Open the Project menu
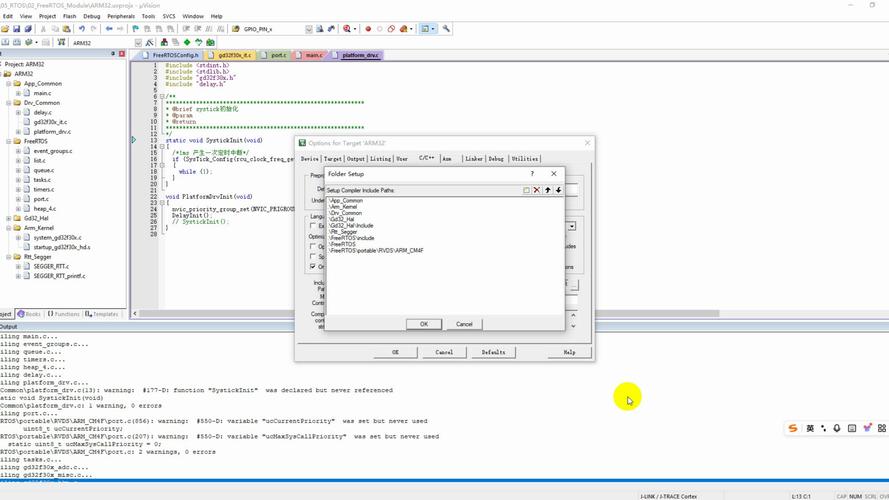The width and height of the screenshot is (889, 500). pos(47,16)
